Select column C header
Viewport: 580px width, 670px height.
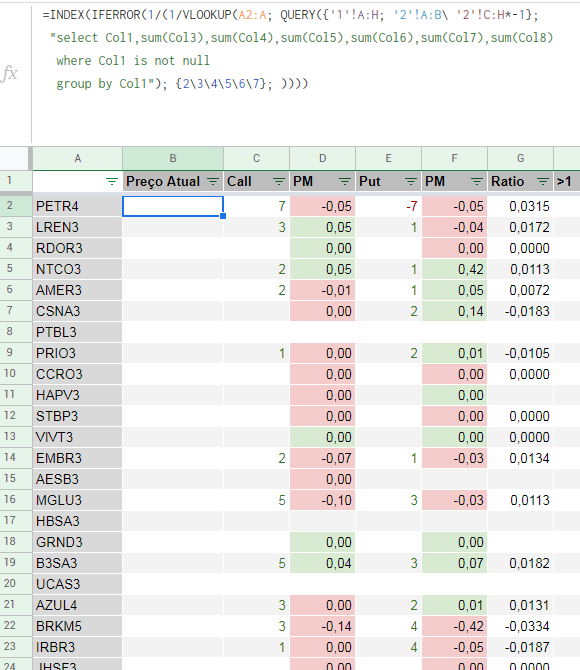256,159
